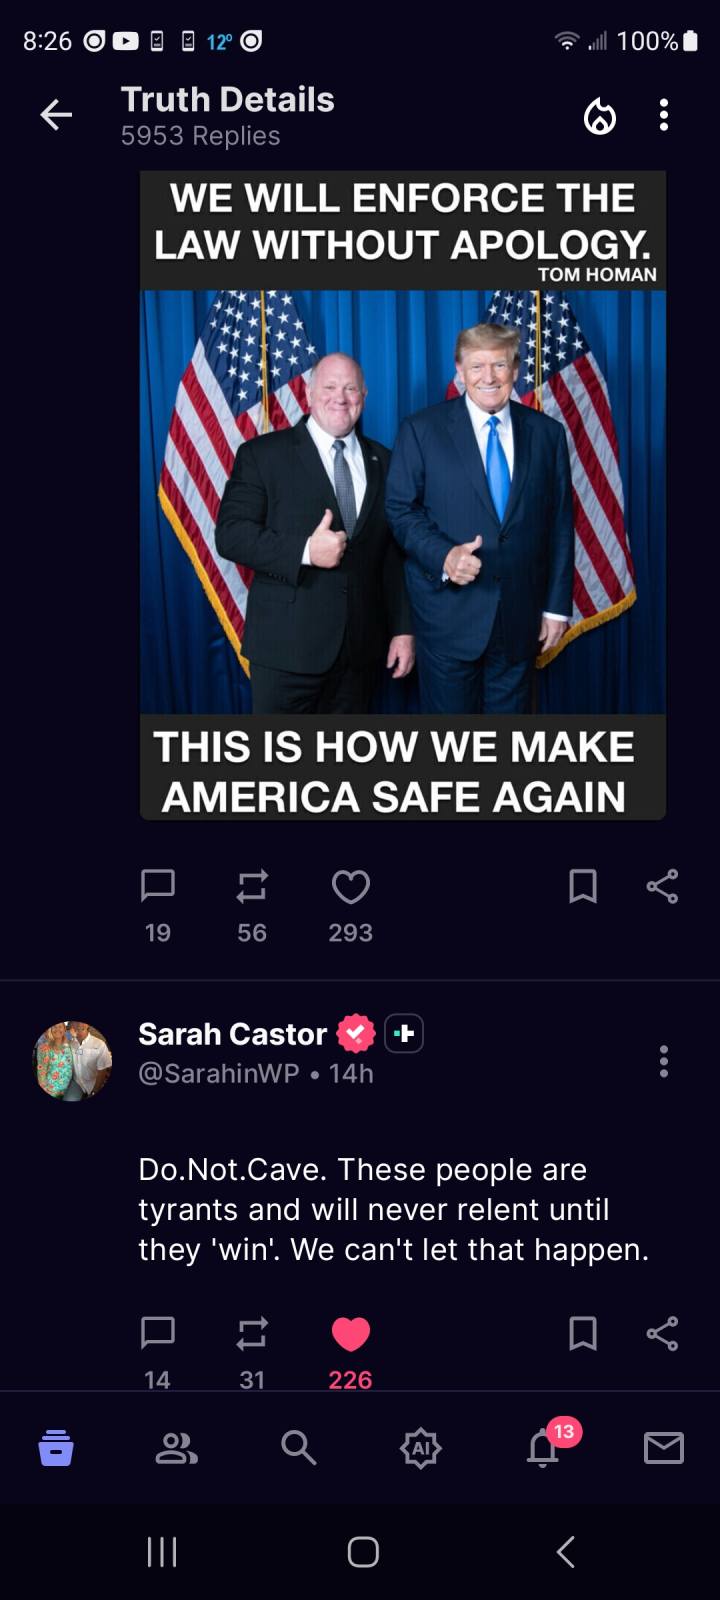Viewport: 720px width, 1600px height.
Task: Share the Tom Homan image post
Action: click(x=662, y=886)
